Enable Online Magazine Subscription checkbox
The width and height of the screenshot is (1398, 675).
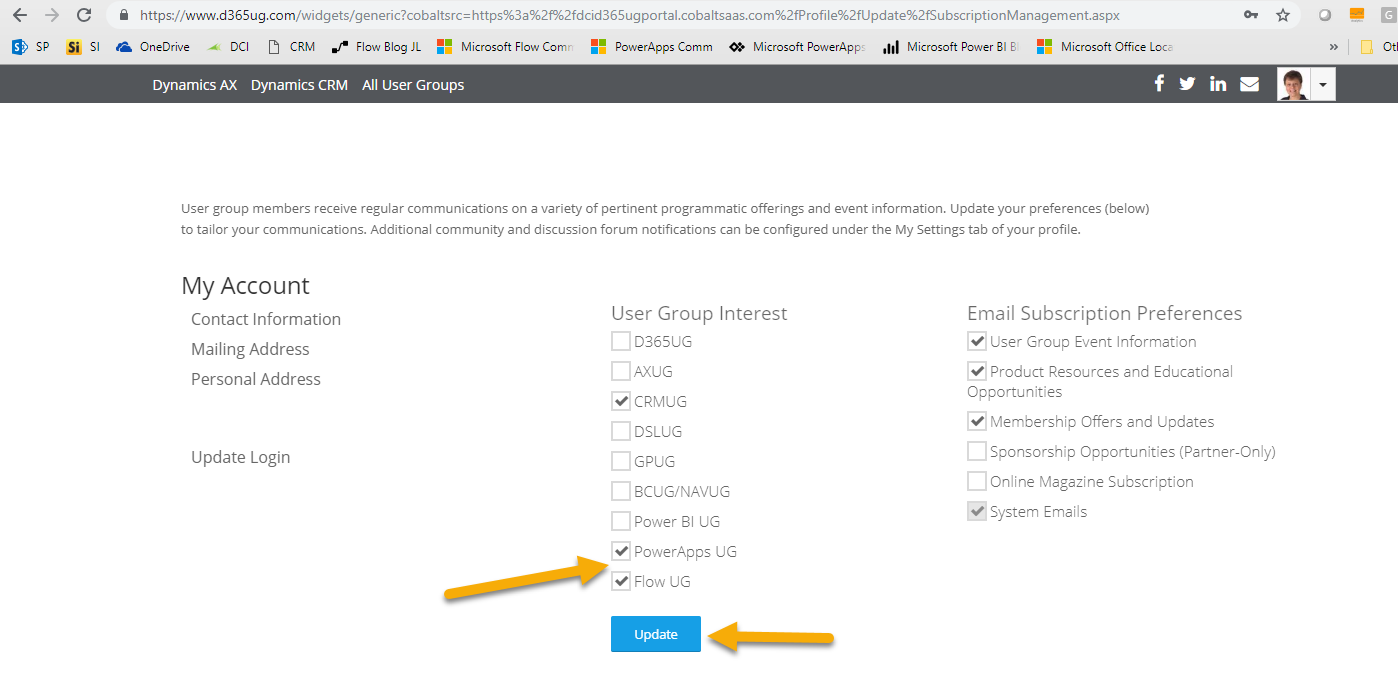click(x=977, y=481)
